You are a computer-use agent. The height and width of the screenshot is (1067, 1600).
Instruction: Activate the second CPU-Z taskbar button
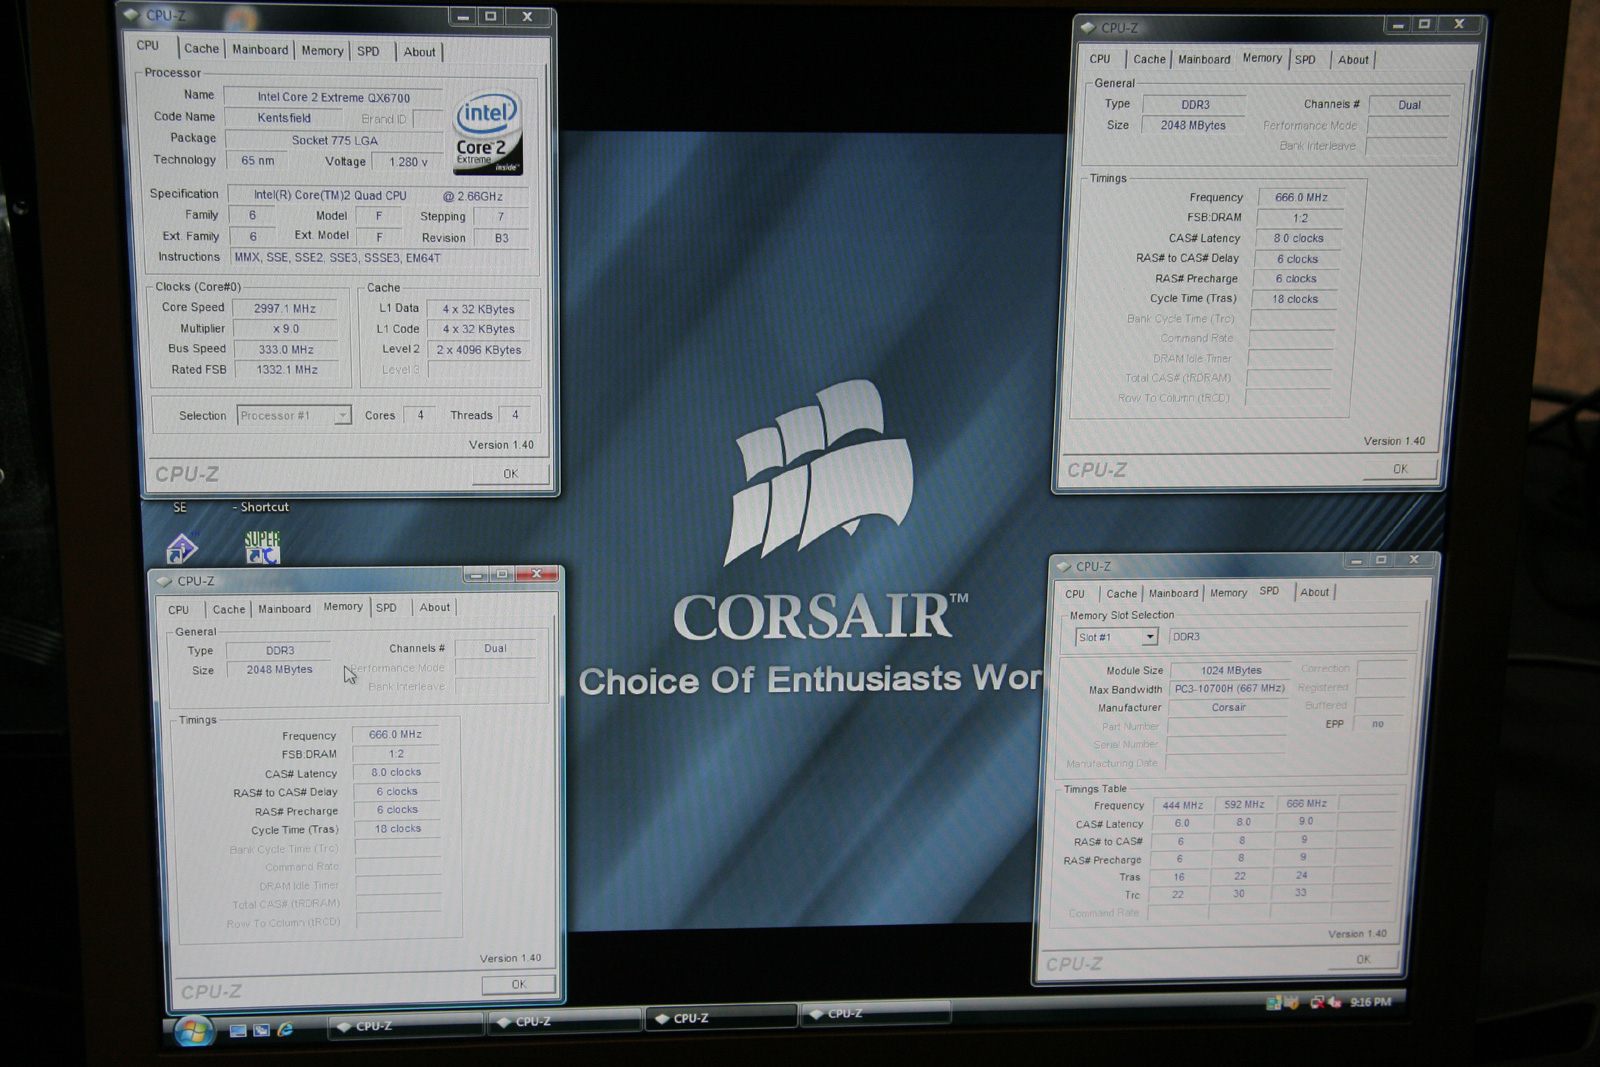click(x=563, y=1022)
